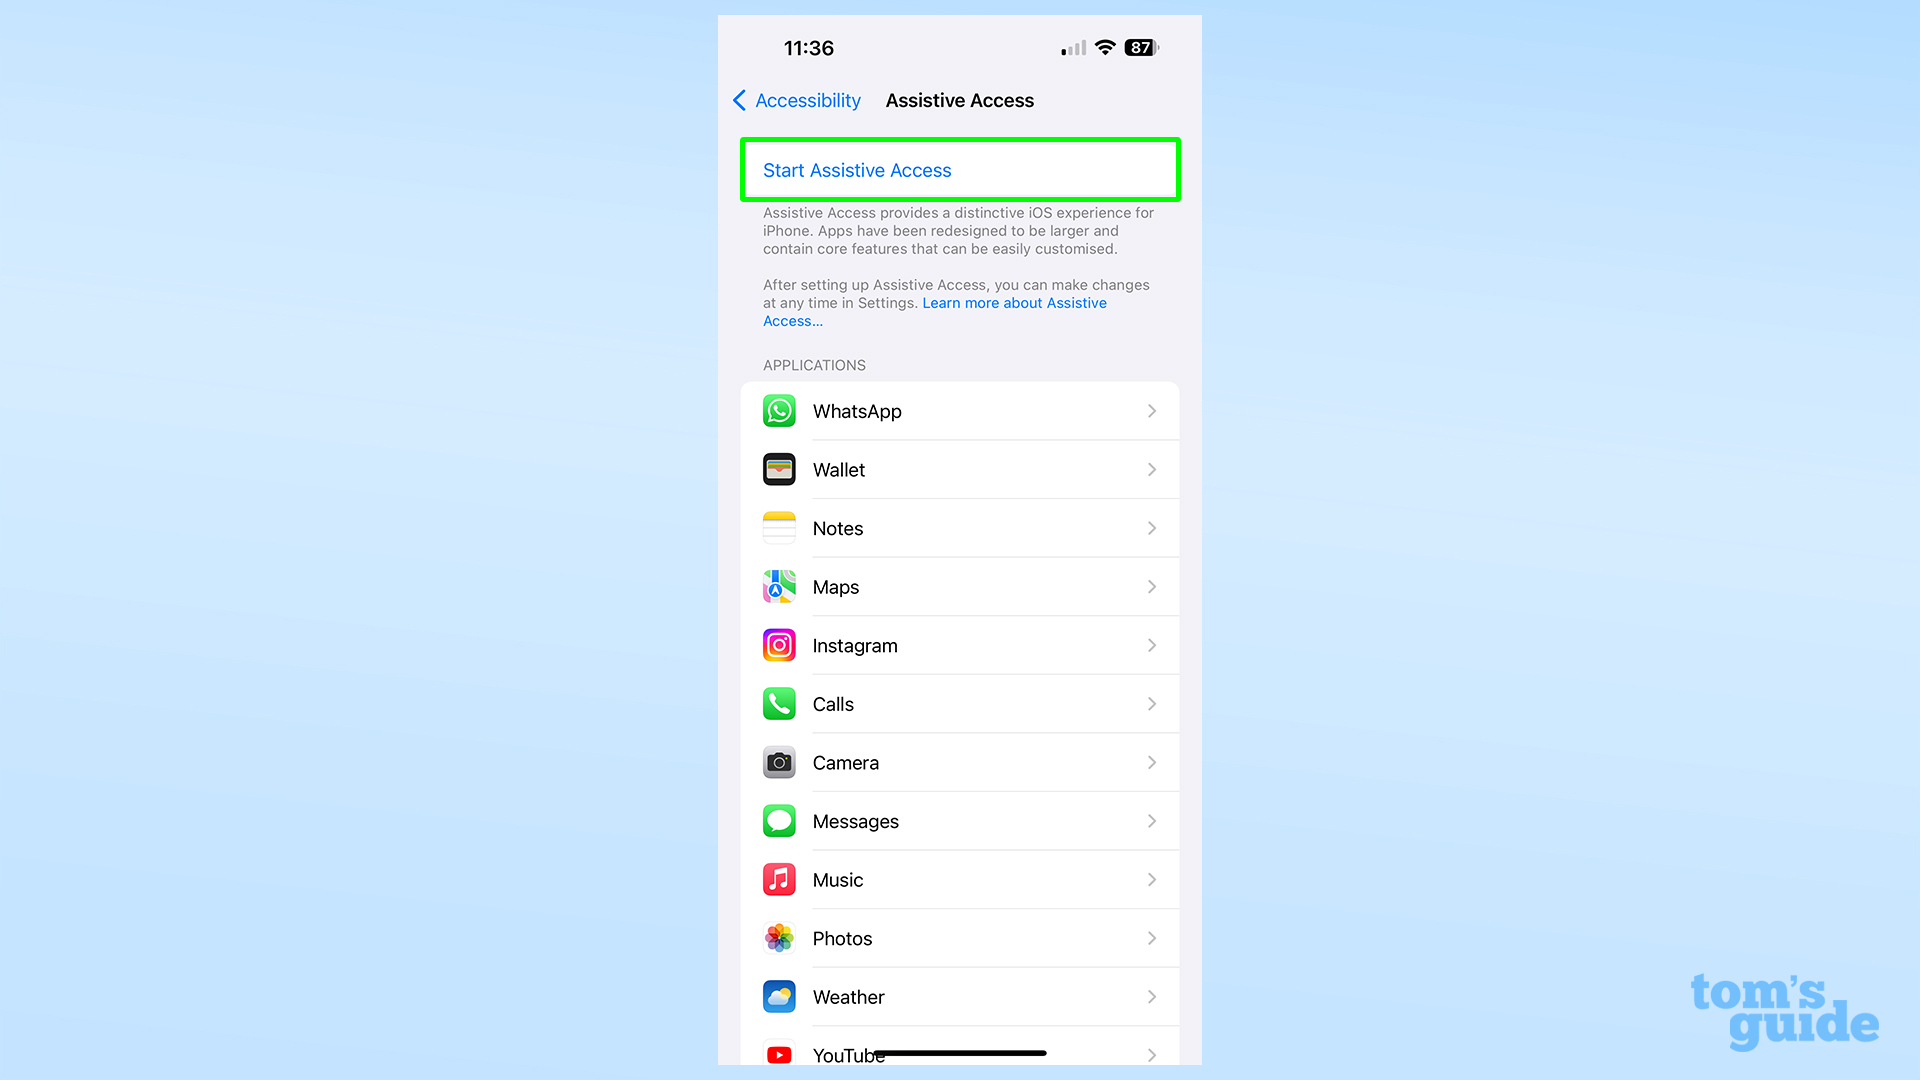Expand Messages app options chevron
This screenshot has width=1920, height=1080.
coord(1151,820)
